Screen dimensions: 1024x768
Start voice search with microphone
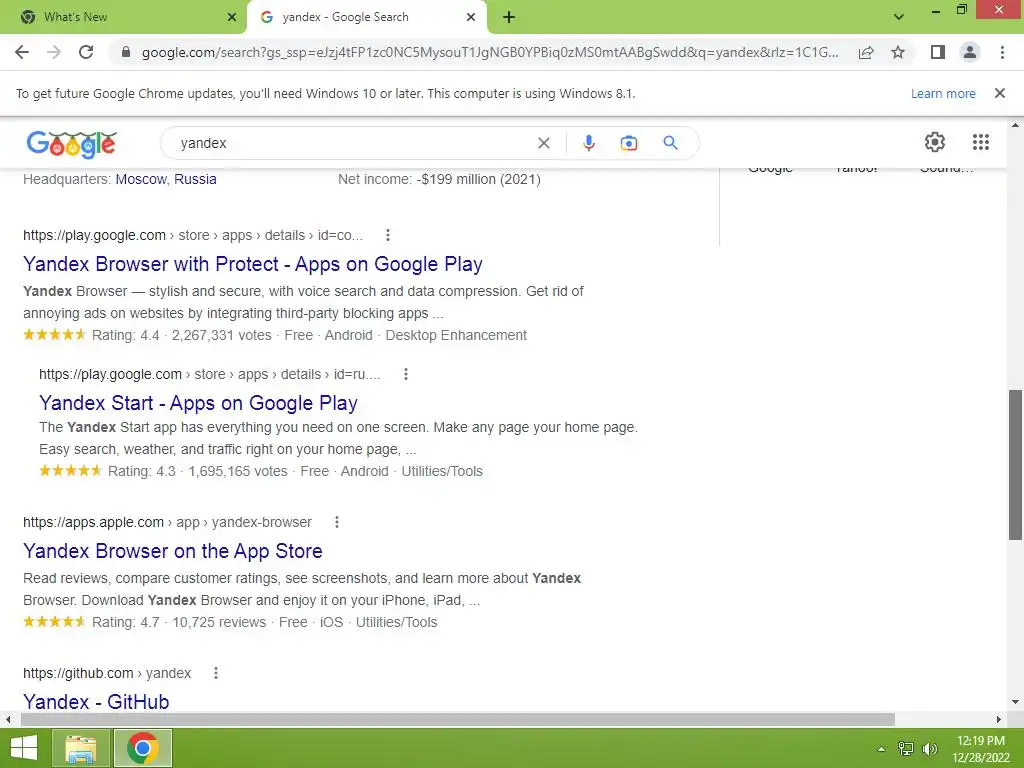[588, 143]
